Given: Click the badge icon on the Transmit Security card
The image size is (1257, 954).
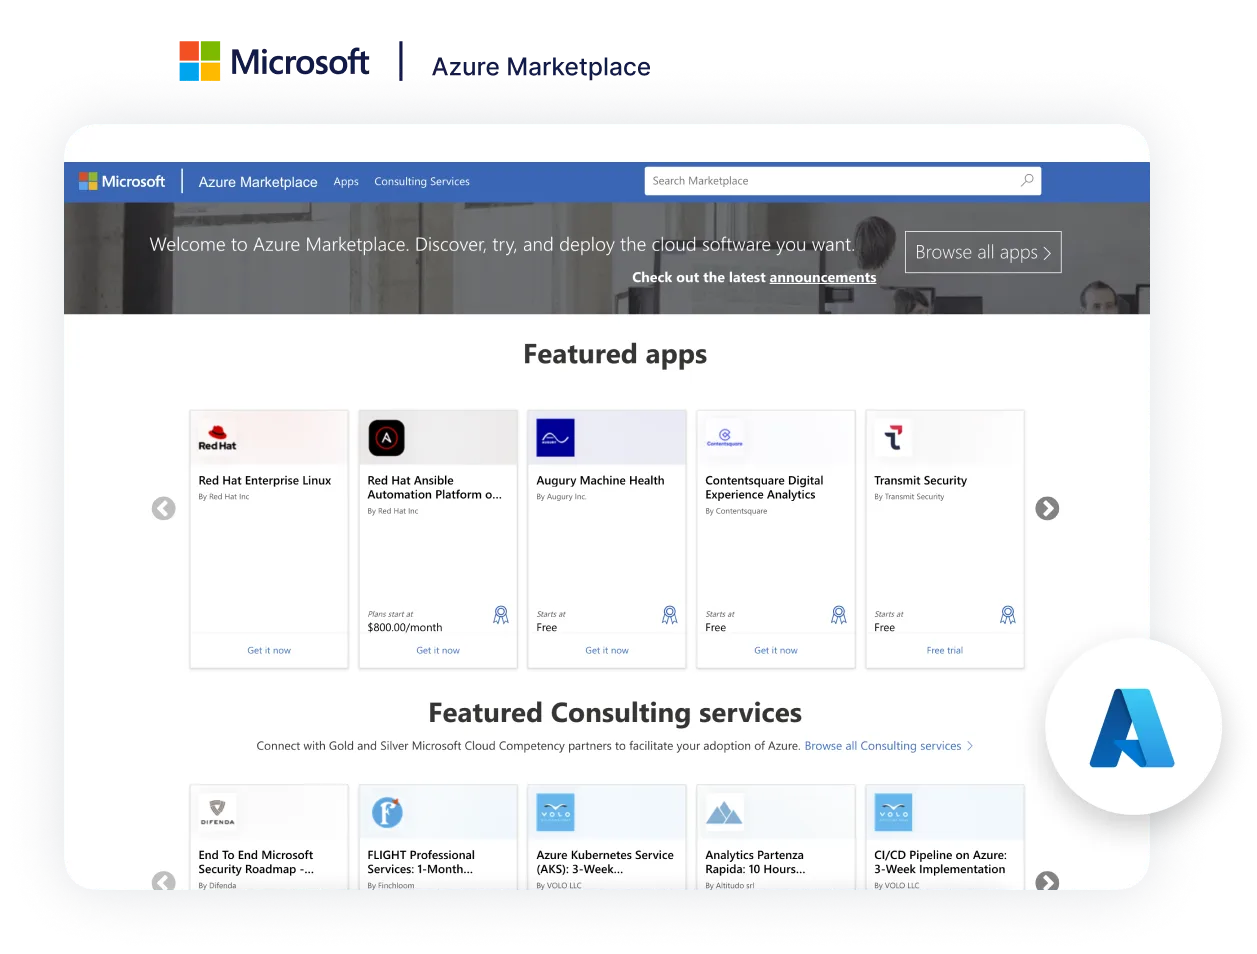Looking at the screenshot, I should (x=1008, y=615).
